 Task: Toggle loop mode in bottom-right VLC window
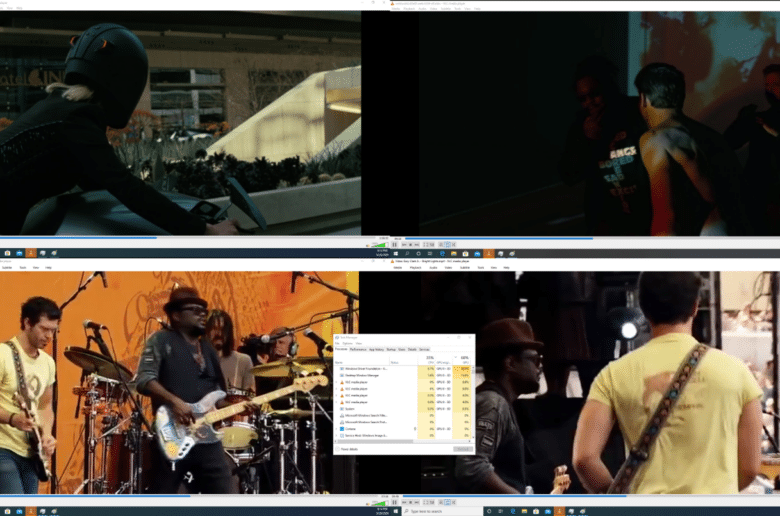tap(447, 503)
